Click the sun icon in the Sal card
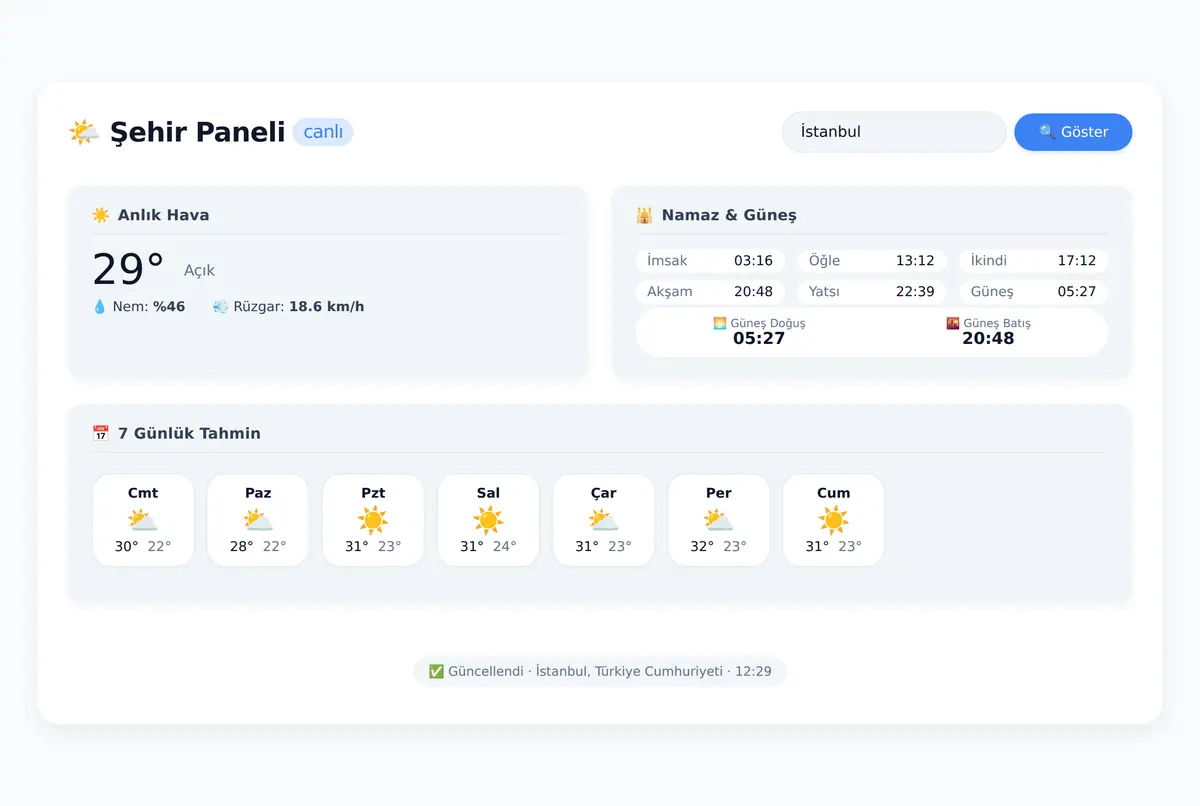1200x806 pixels. pyautogui.click(x=488, y=520)
